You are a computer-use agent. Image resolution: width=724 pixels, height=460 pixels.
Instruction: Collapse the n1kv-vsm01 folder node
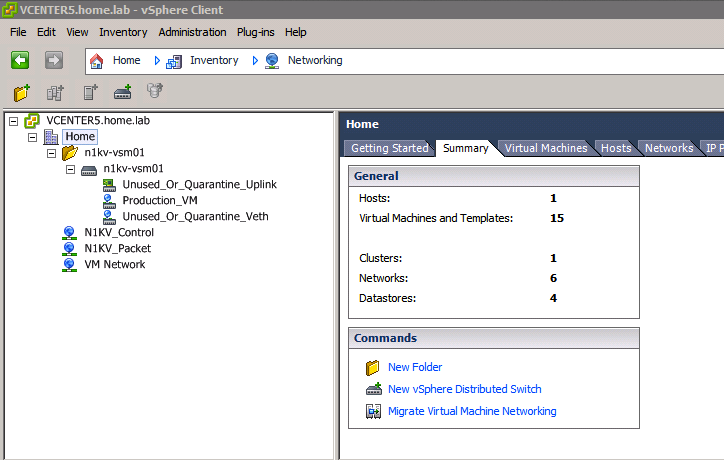(x=52, y=153)
